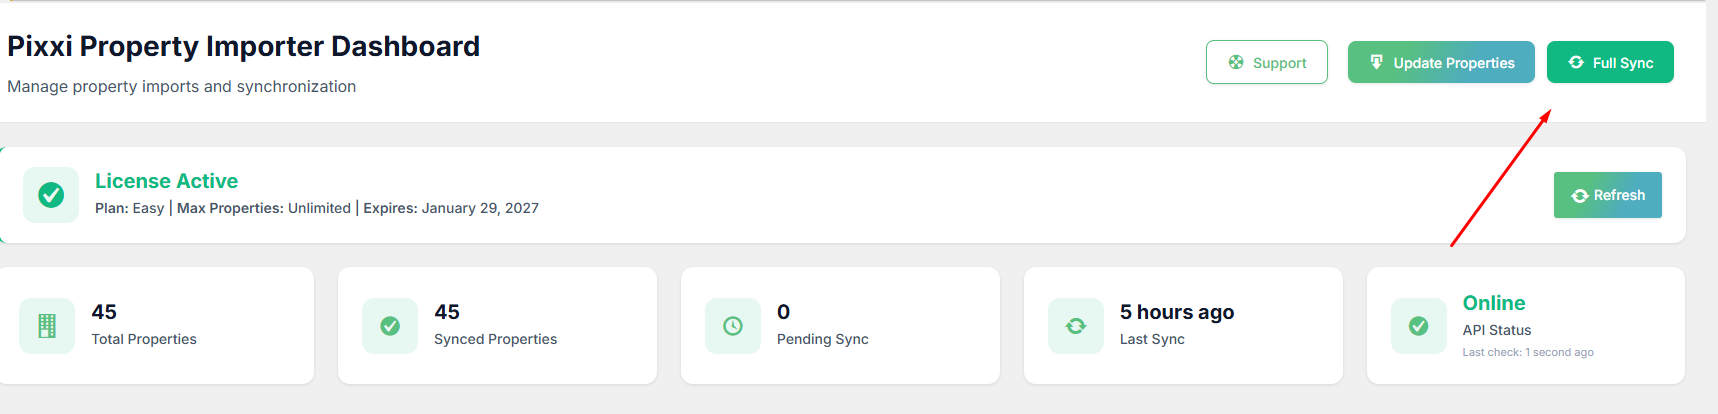Click the Pixxi Property Importer Dashboard title
1718x414 pixels.
[x=243, y=46]
